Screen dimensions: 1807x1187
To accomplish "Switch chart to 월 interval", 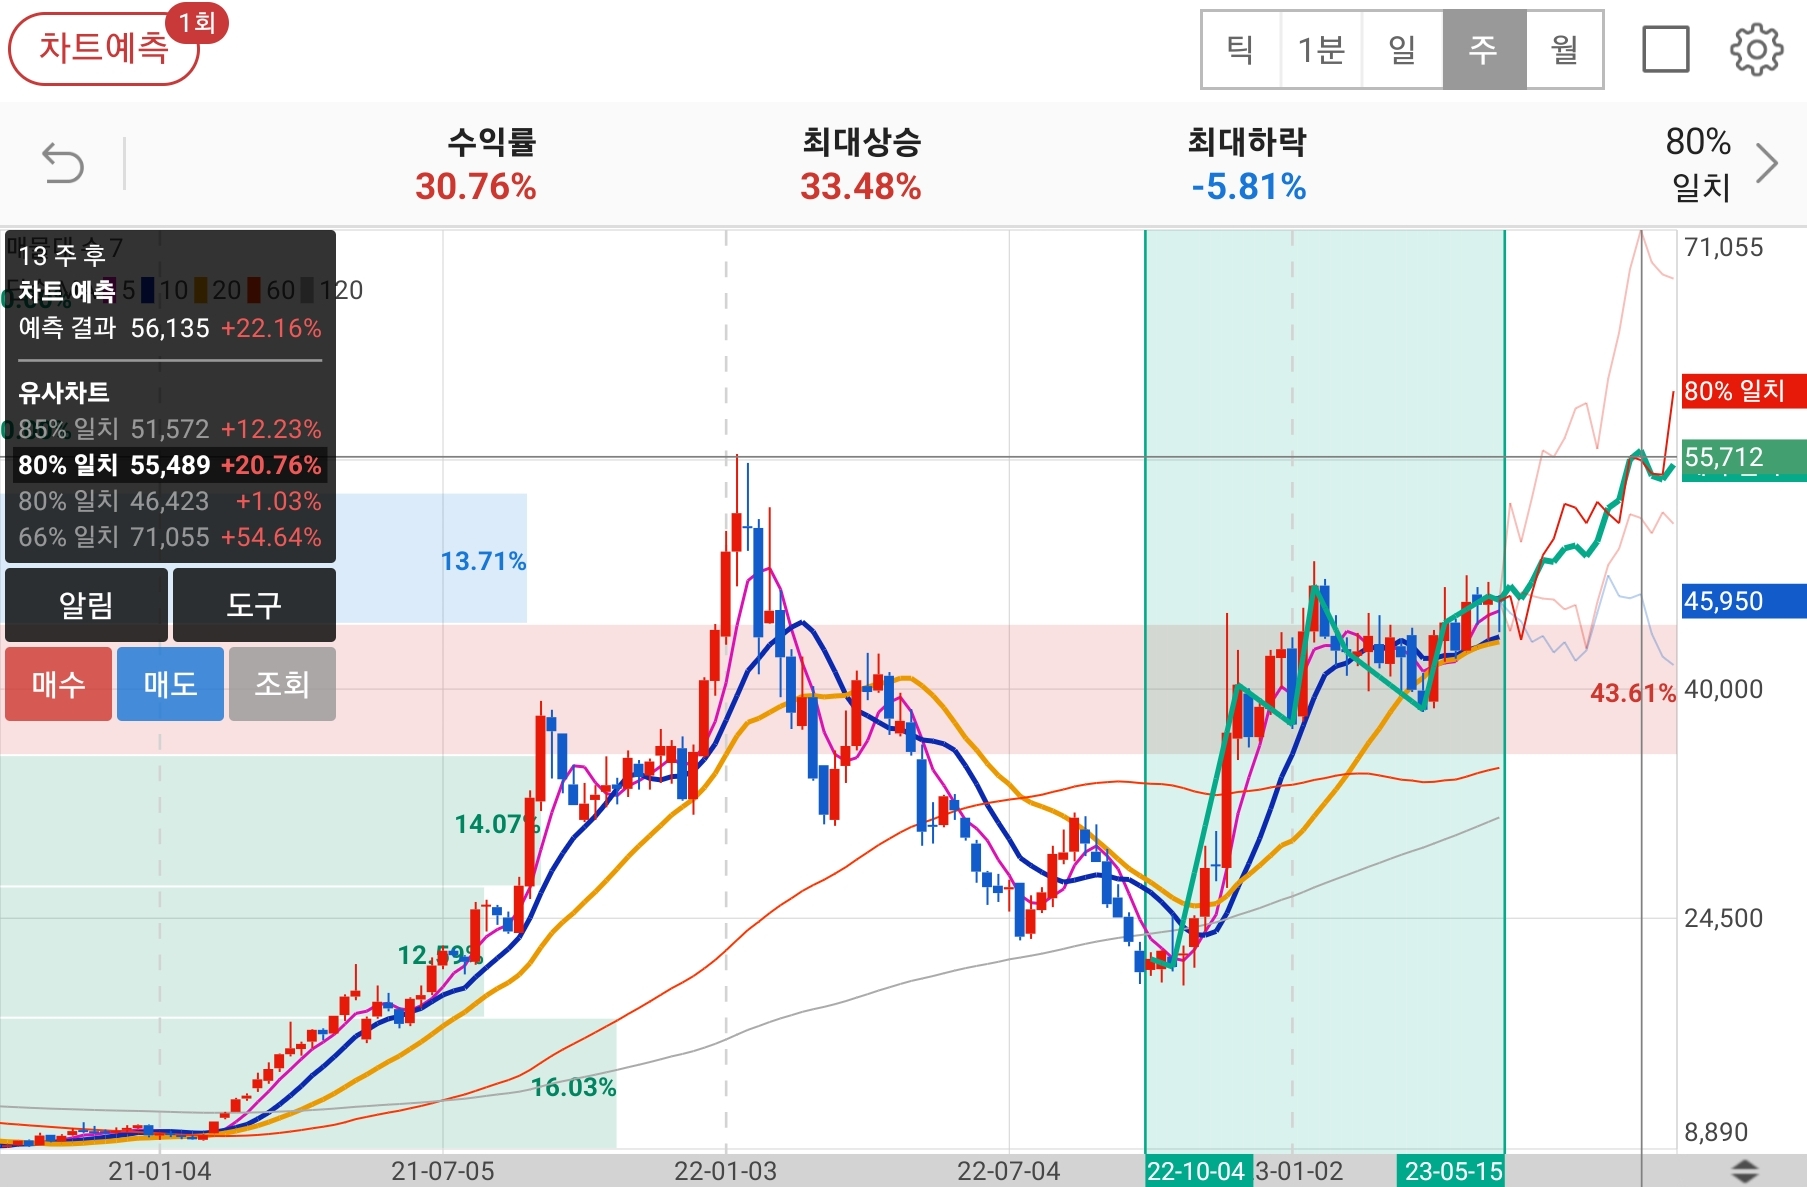I will [x=1565, y=49].
